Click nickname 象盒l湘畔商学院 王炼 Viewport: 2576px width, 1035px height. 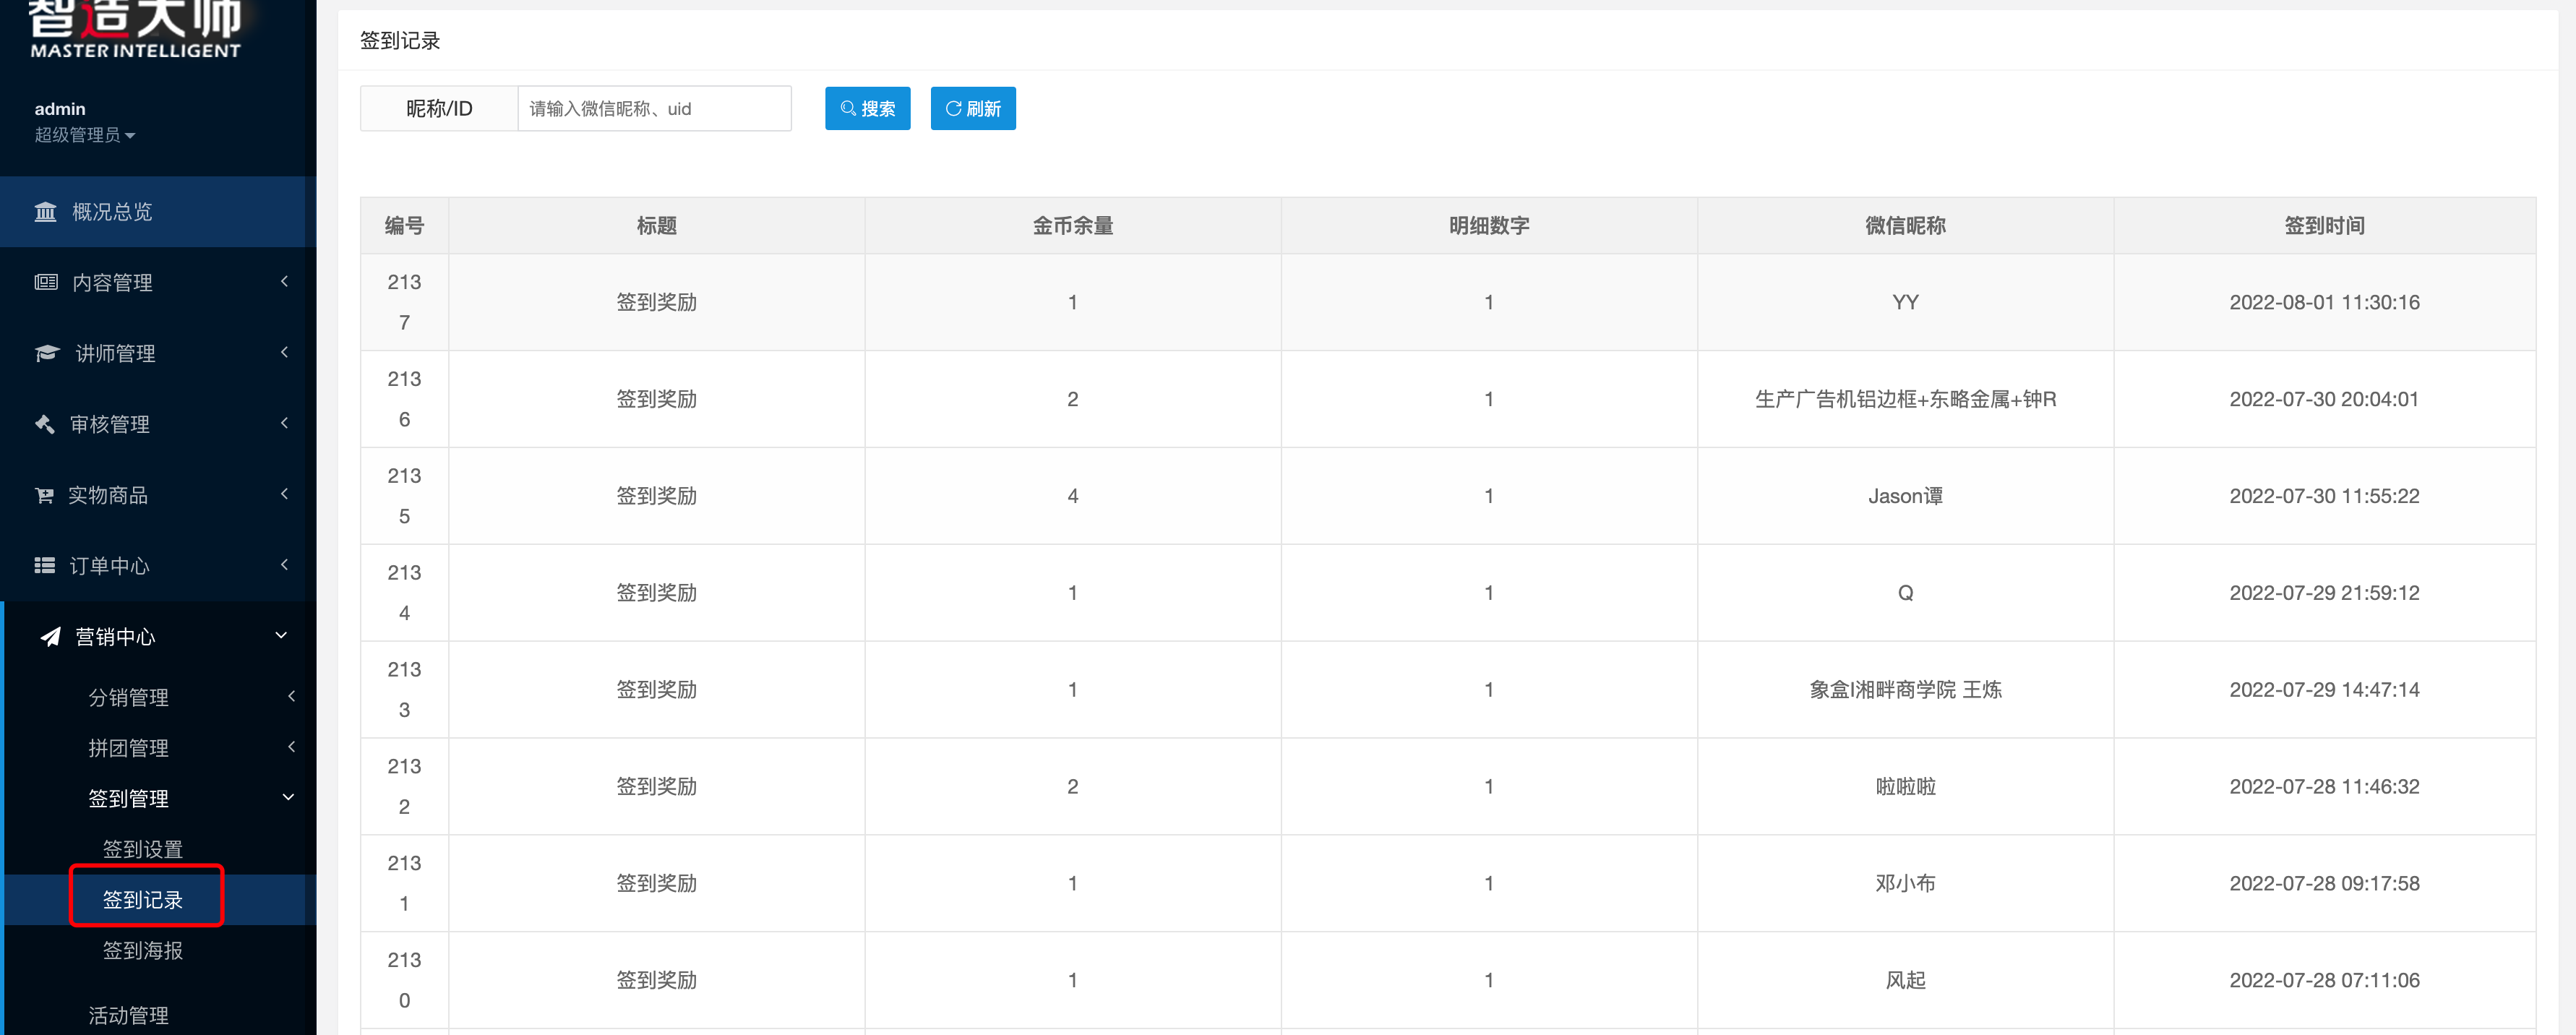click(x=1905, y=690)
